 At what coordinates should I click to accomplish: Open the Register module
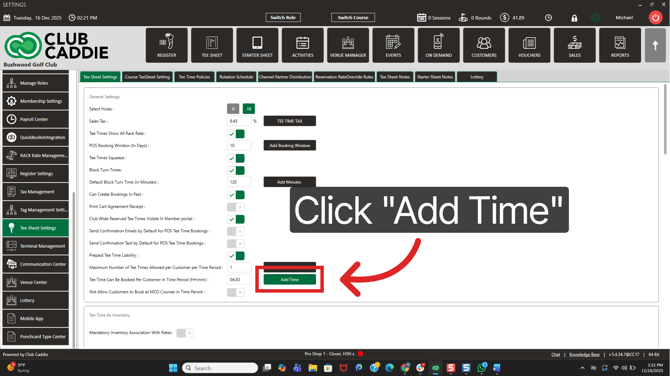[x=167, y=45]
